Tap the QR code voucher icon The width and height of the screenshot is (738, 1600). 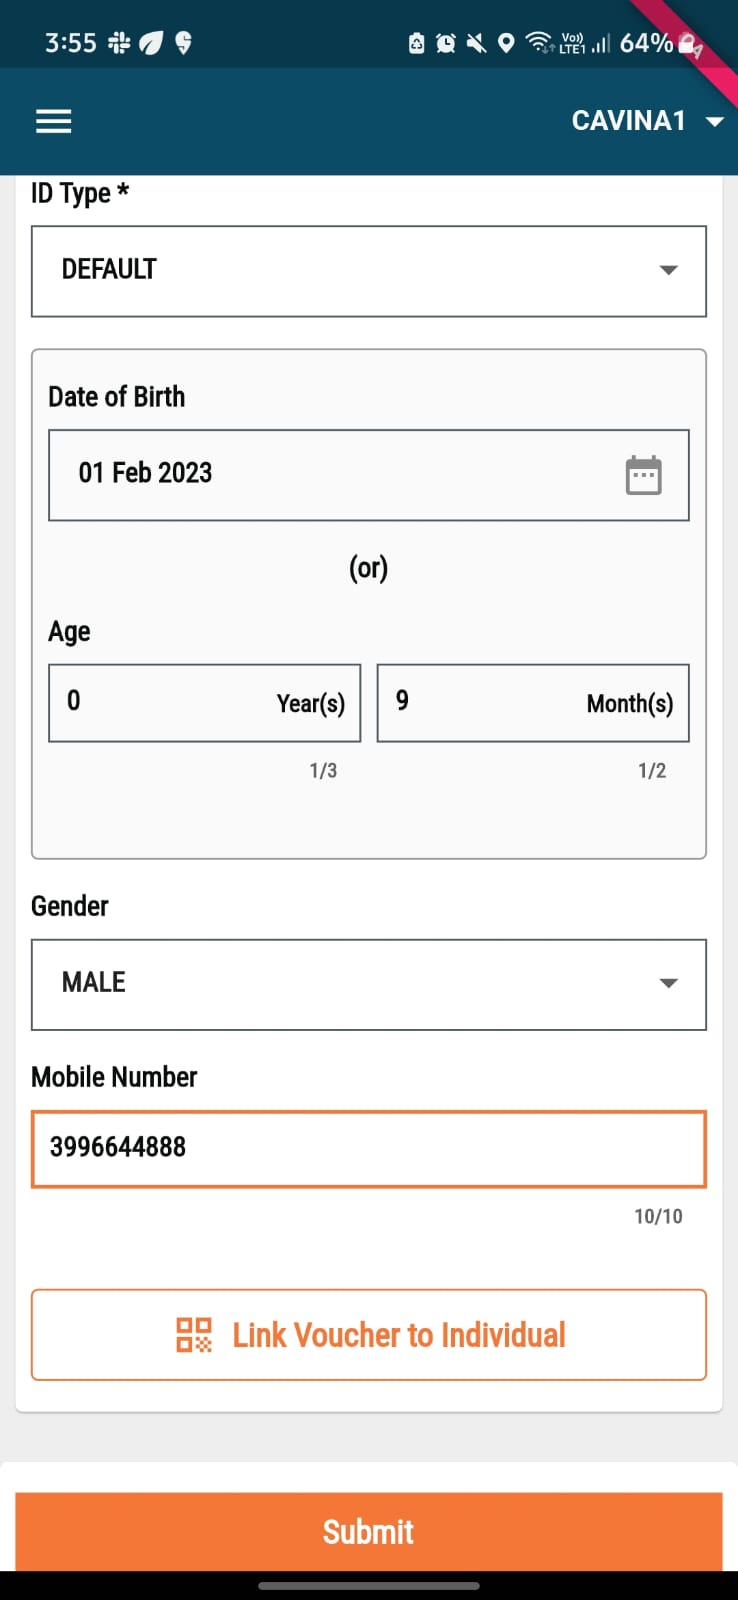pos(194,1335)
